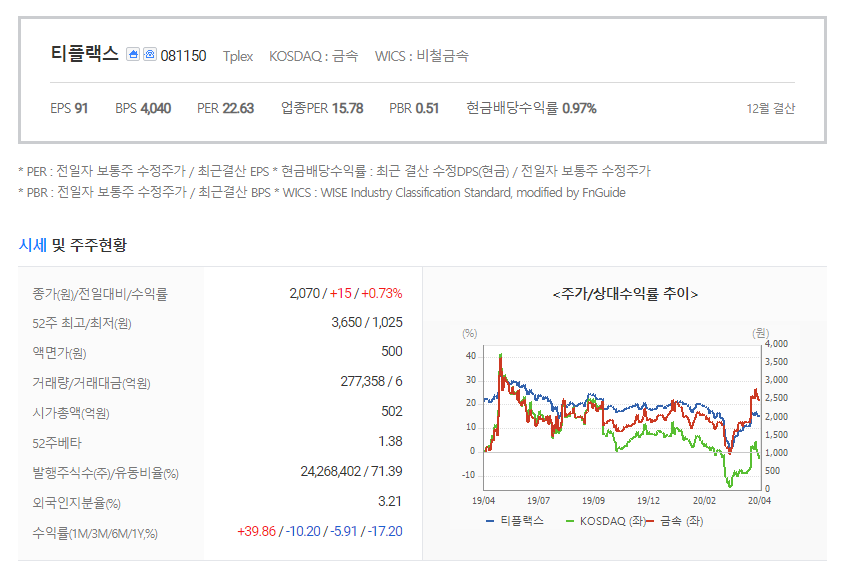Click the 4,000 right-axis label on chart
This screenshot has width=845, height=561.
click(x=776, y=344)
